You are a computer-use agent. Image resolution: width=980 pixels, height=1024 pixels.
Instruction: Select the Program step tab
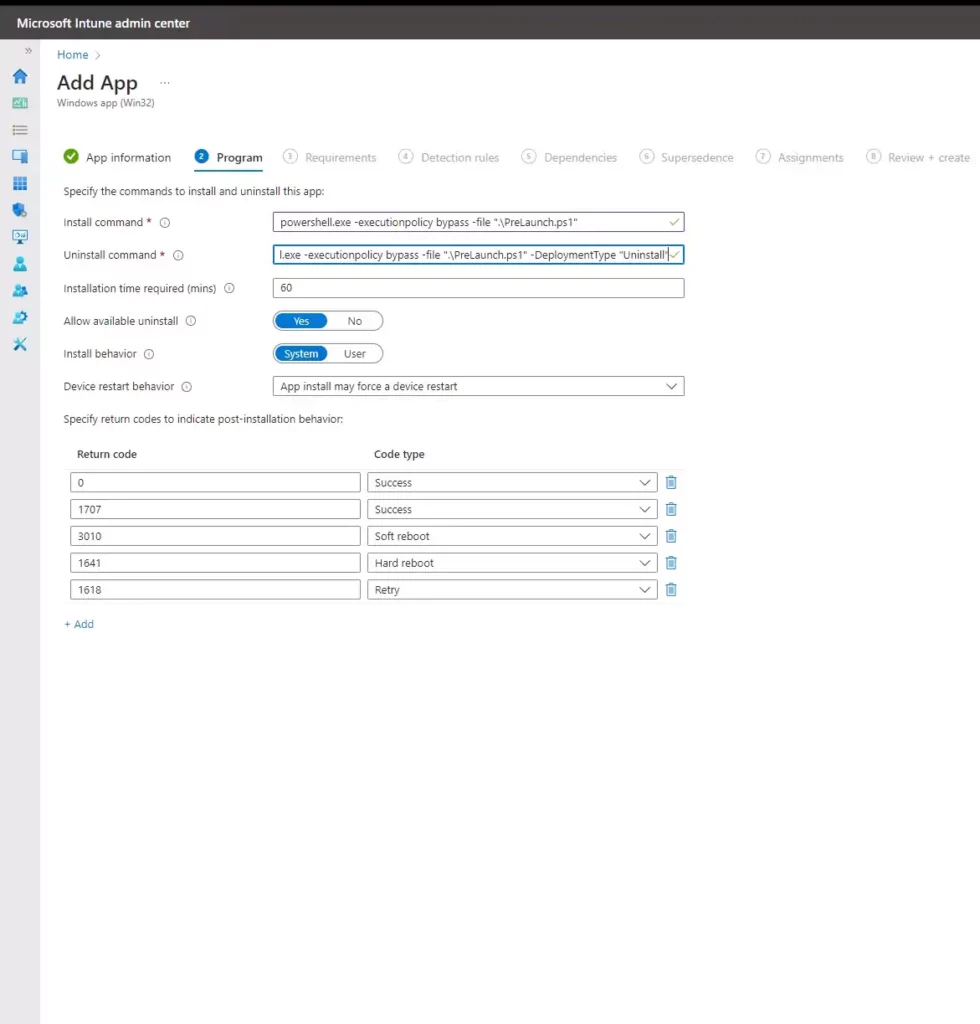[229, 157]
